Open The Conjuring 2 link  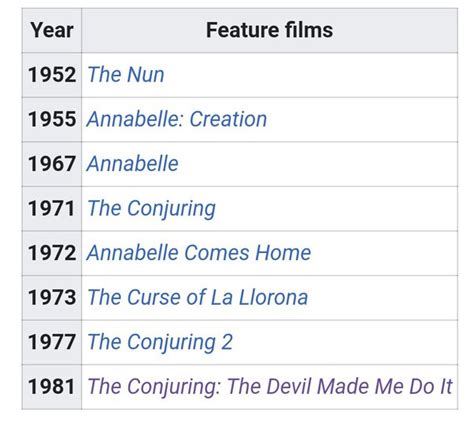pyautogui.click(x=160, y=342)
